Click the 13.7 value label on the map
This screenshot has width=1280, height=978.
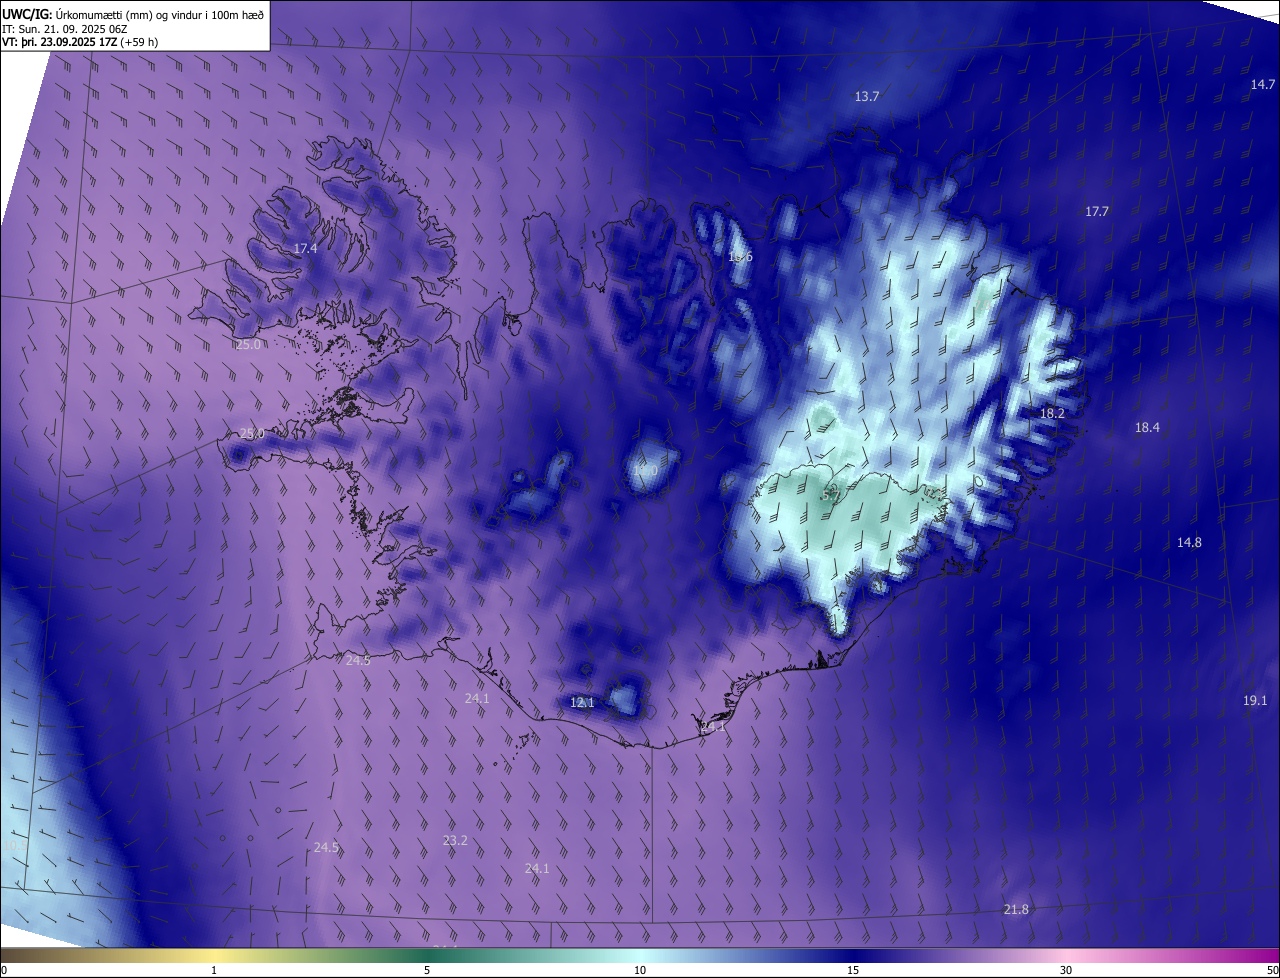click(x=867, y=97)
